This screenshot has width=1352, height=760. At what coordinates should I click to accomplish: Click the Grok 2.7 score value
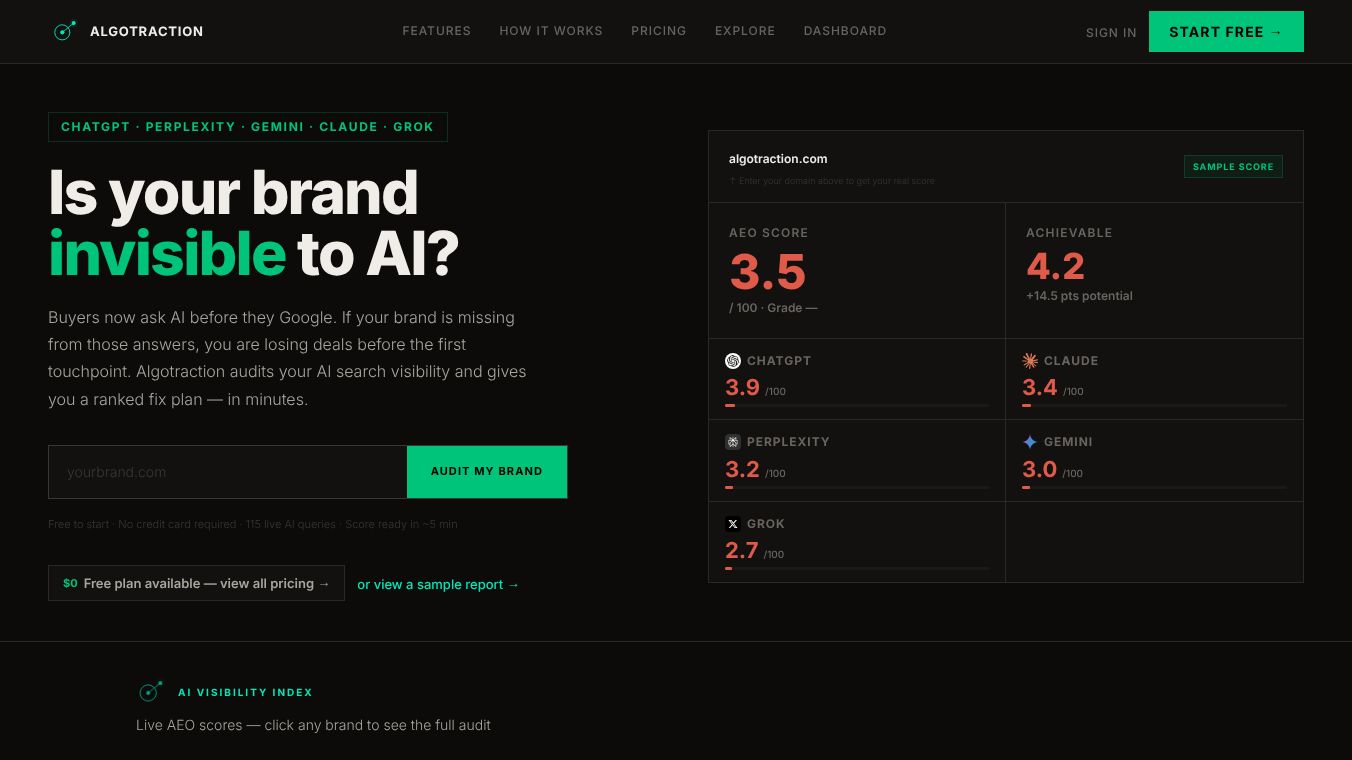coord(742,550)
